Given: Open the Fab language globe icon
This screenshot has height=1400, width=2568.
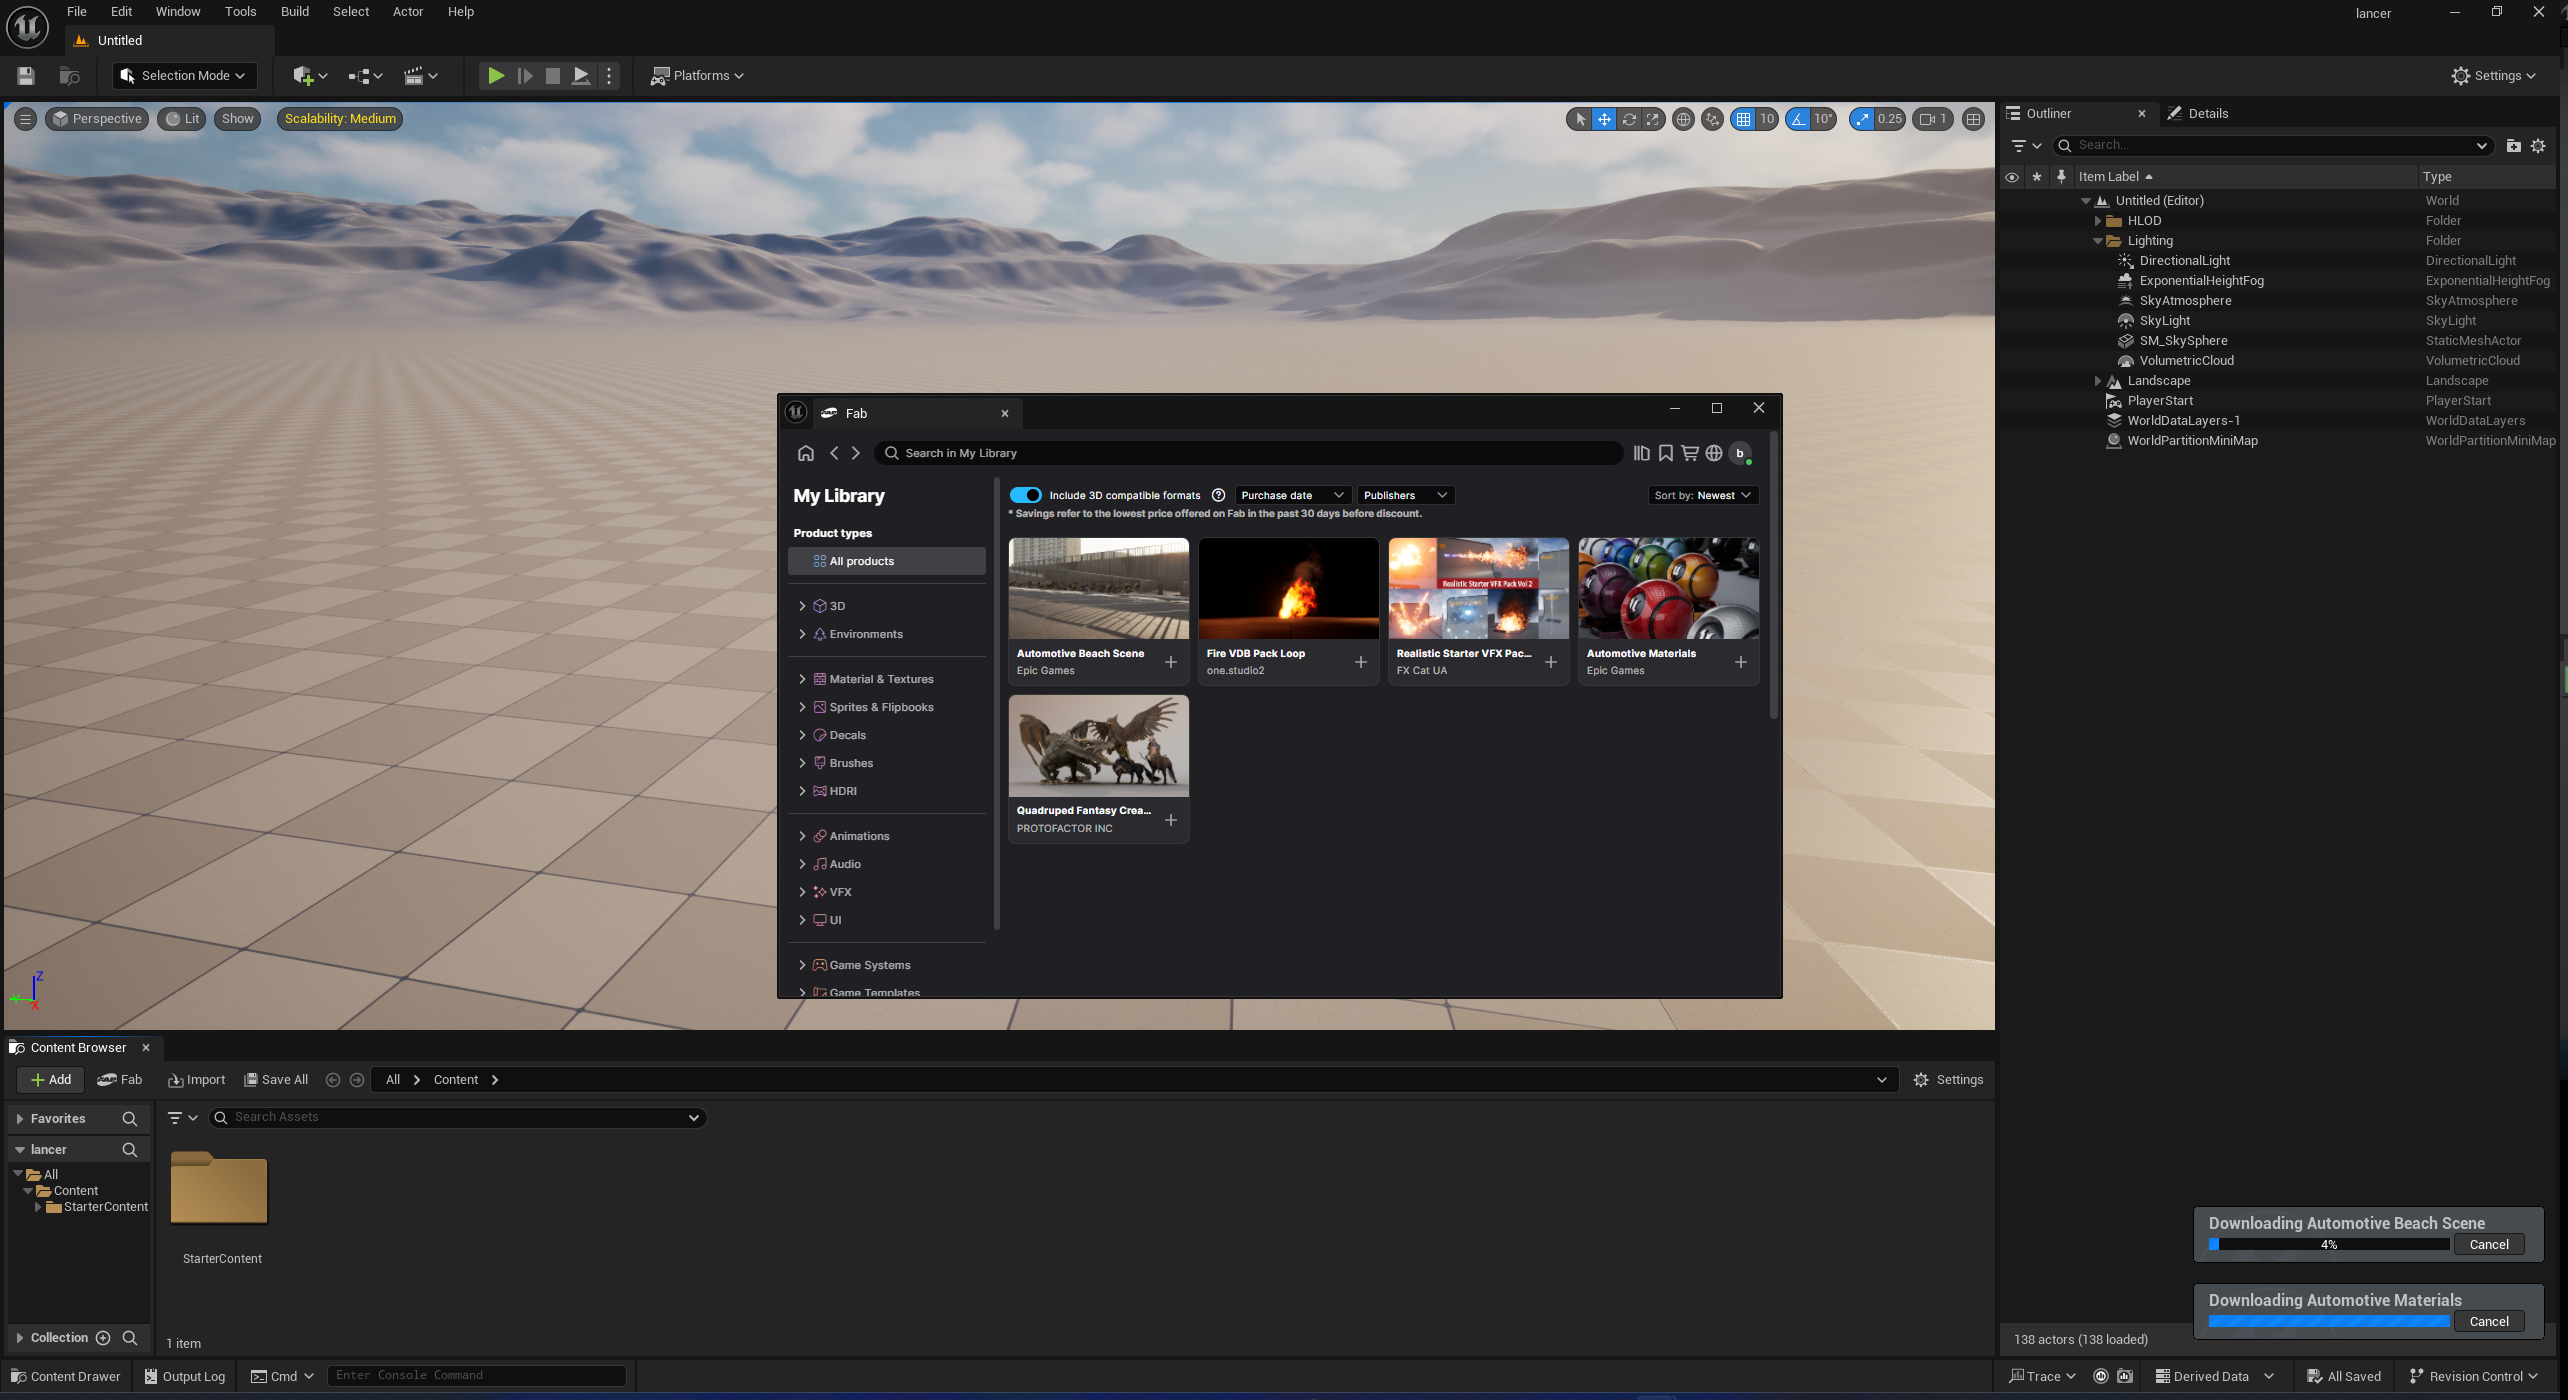Looking at the screenshot, I should [x=1713, y=453].
